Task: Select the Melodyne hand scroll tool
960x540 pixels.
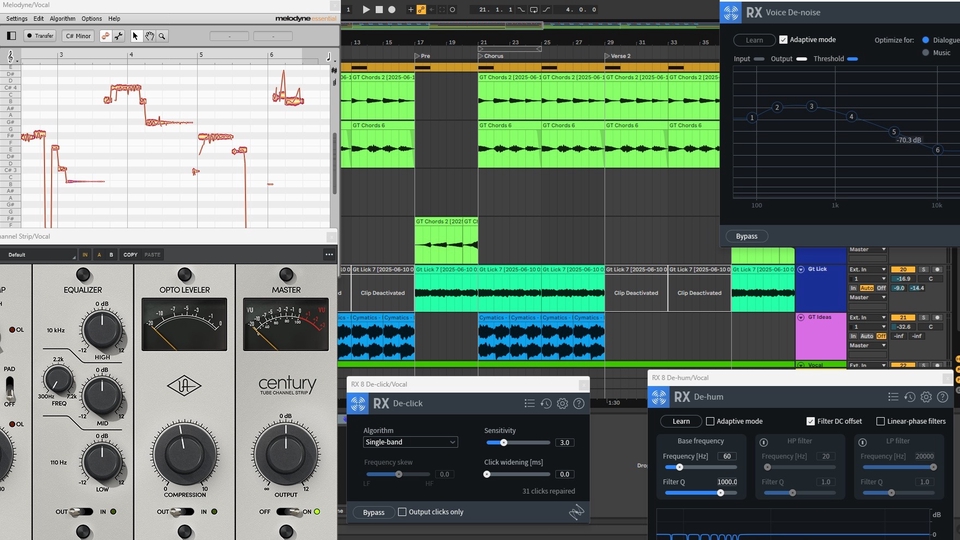Action: [149, 36]
